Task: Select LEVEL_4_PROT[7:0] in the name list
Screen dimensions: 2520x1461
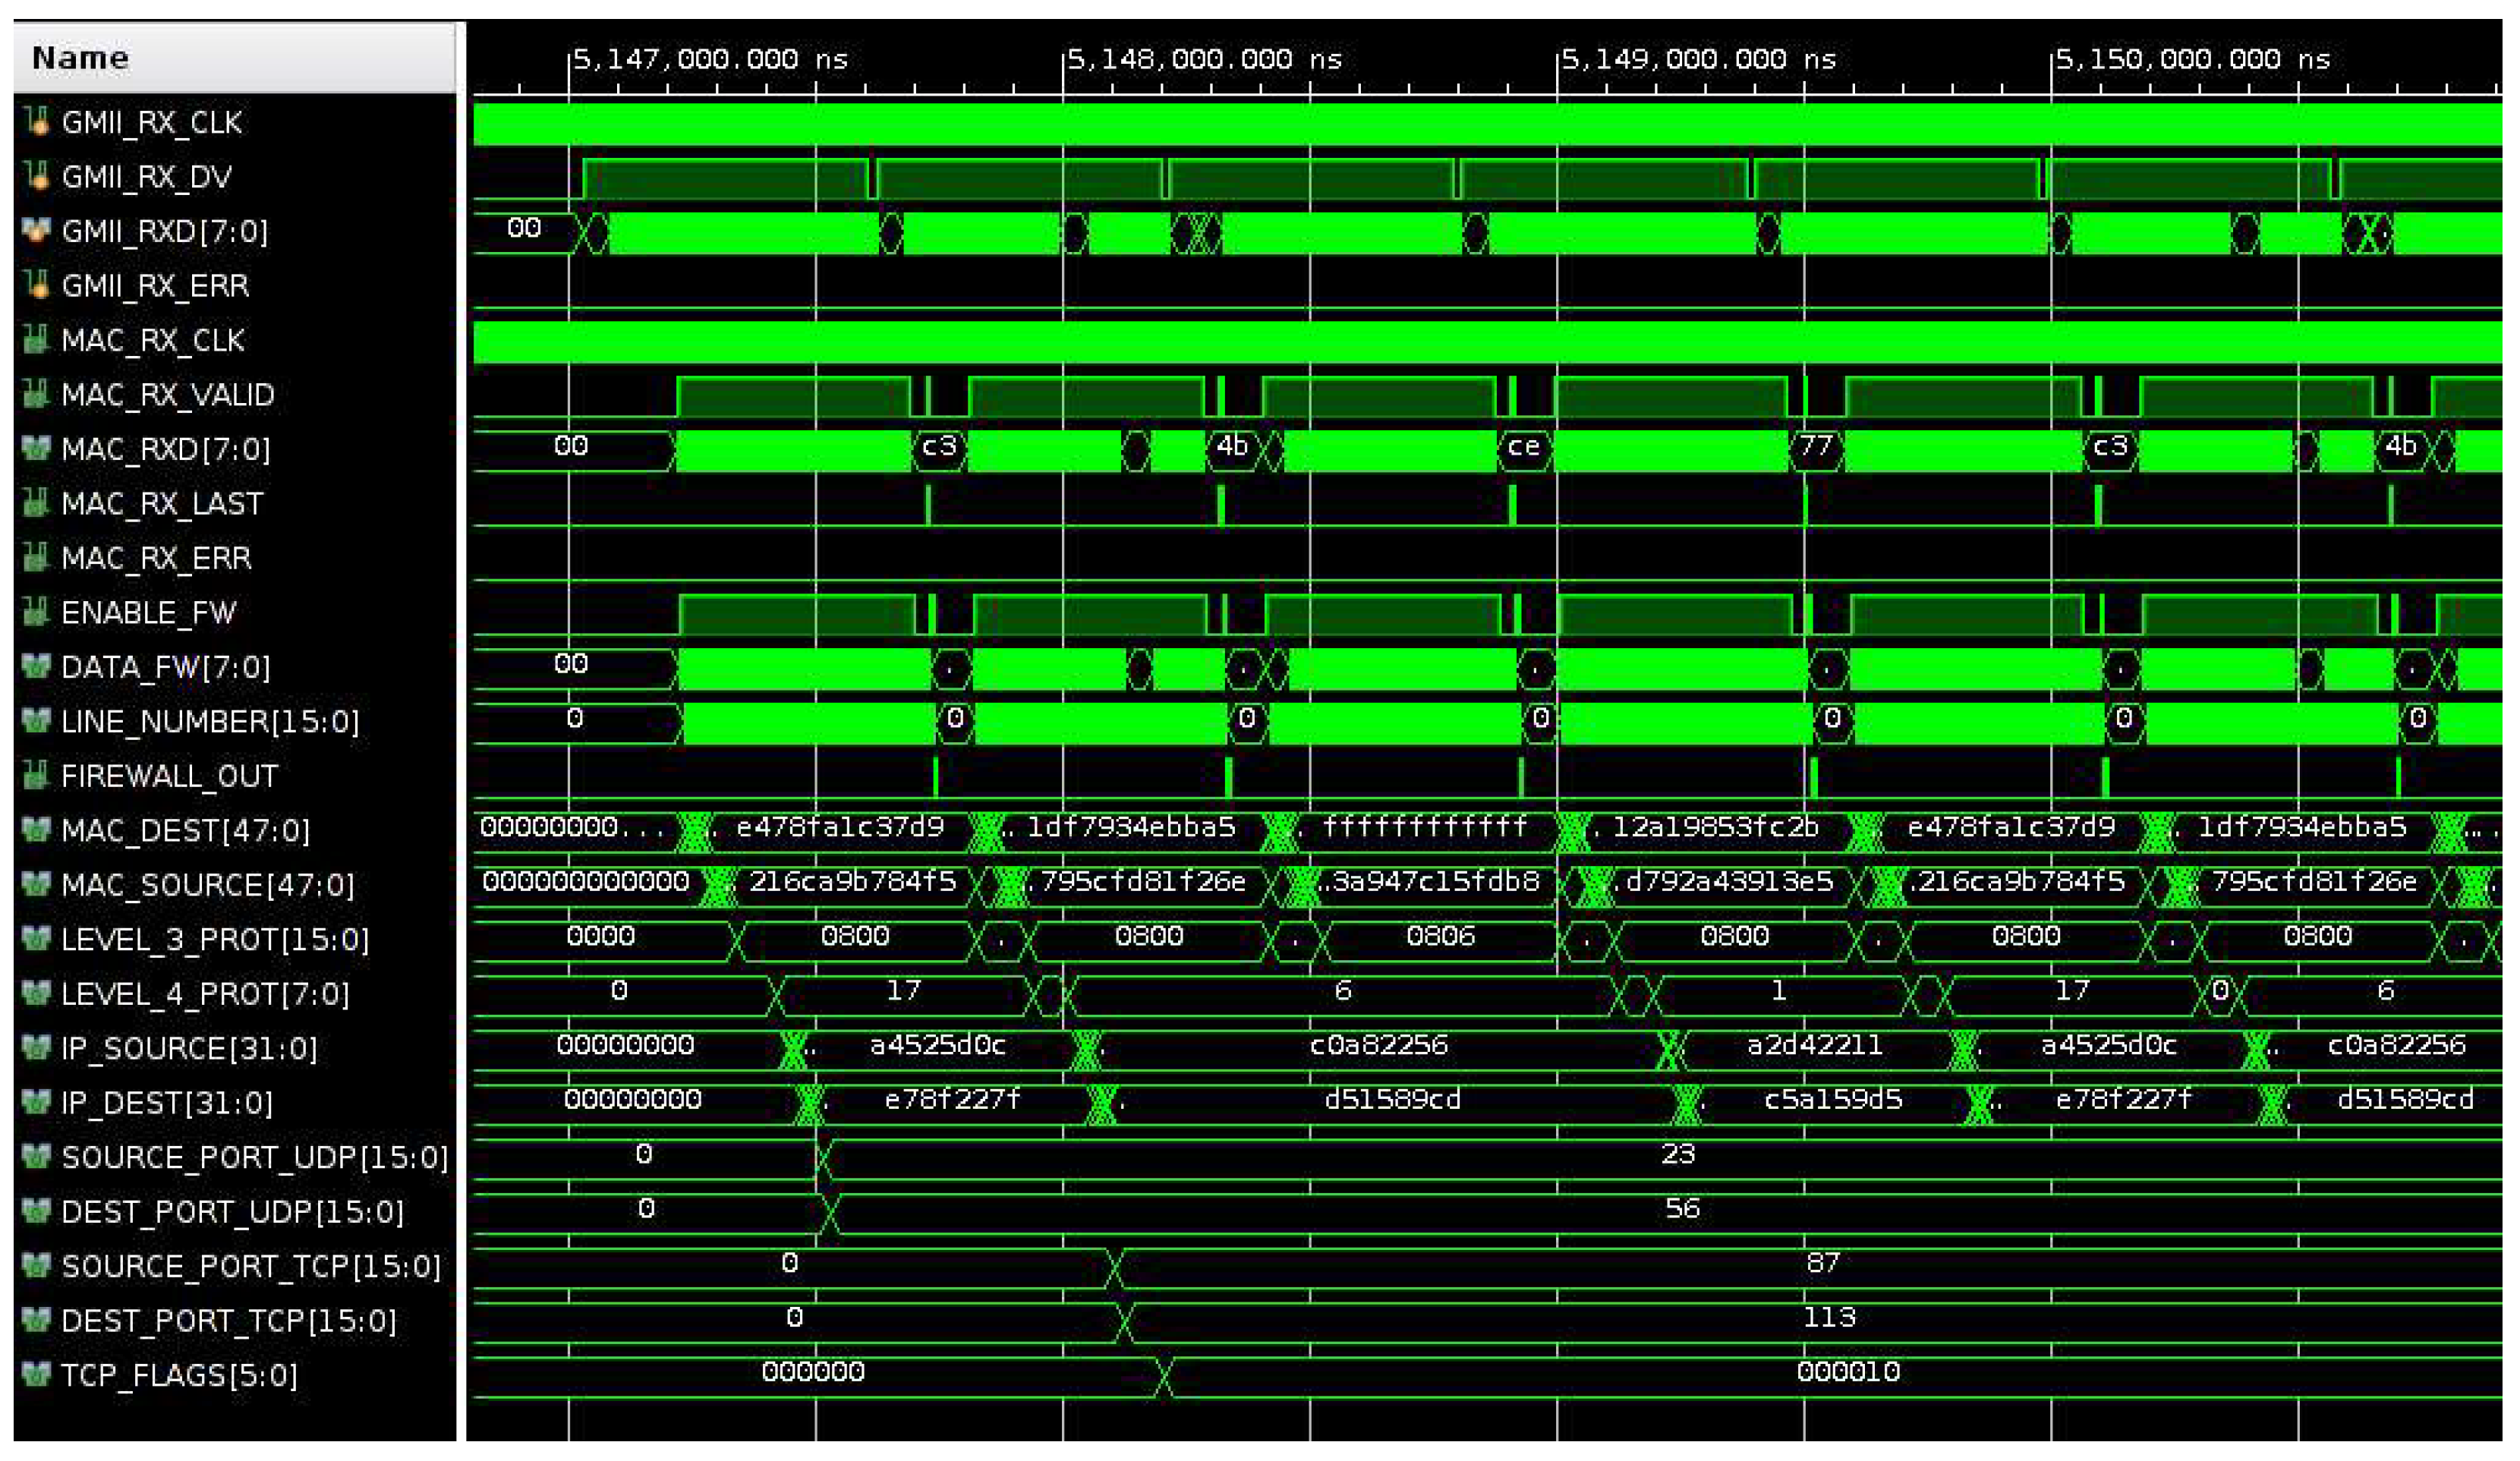Action: 205,993
